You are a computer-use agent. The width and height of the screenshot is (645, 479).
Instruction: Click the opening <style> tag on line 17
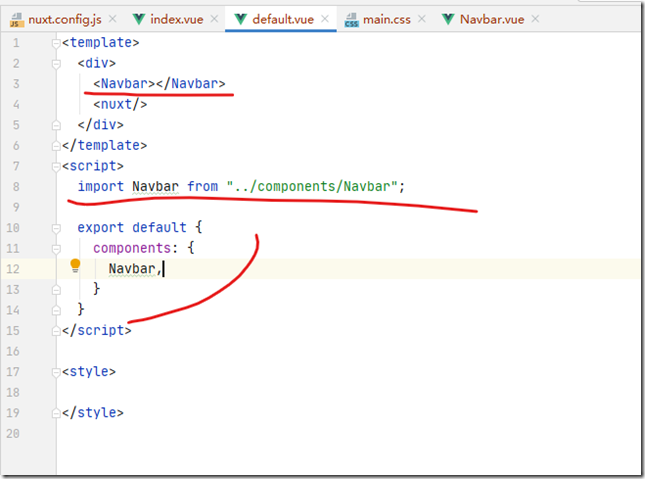[x=89, y=372]
